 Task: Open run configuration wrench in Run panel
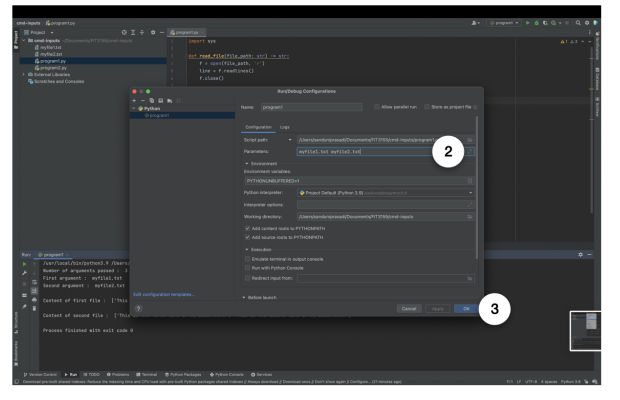click(x=25, y=273)
